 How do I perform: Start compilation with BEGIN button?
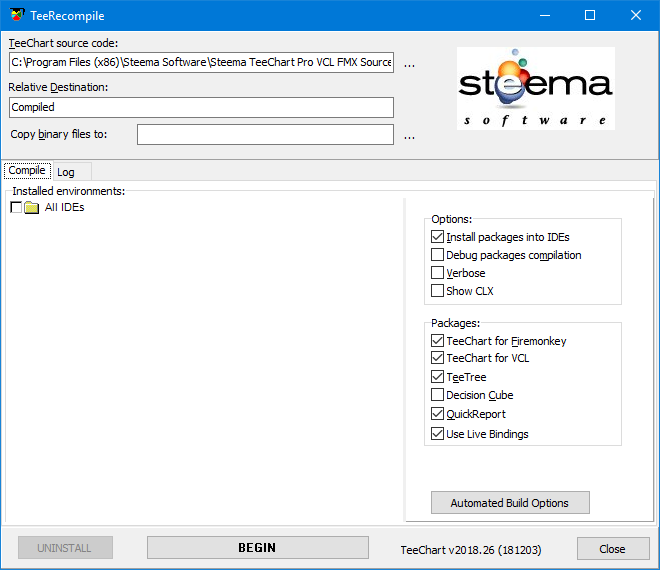[x=258, y=547]
